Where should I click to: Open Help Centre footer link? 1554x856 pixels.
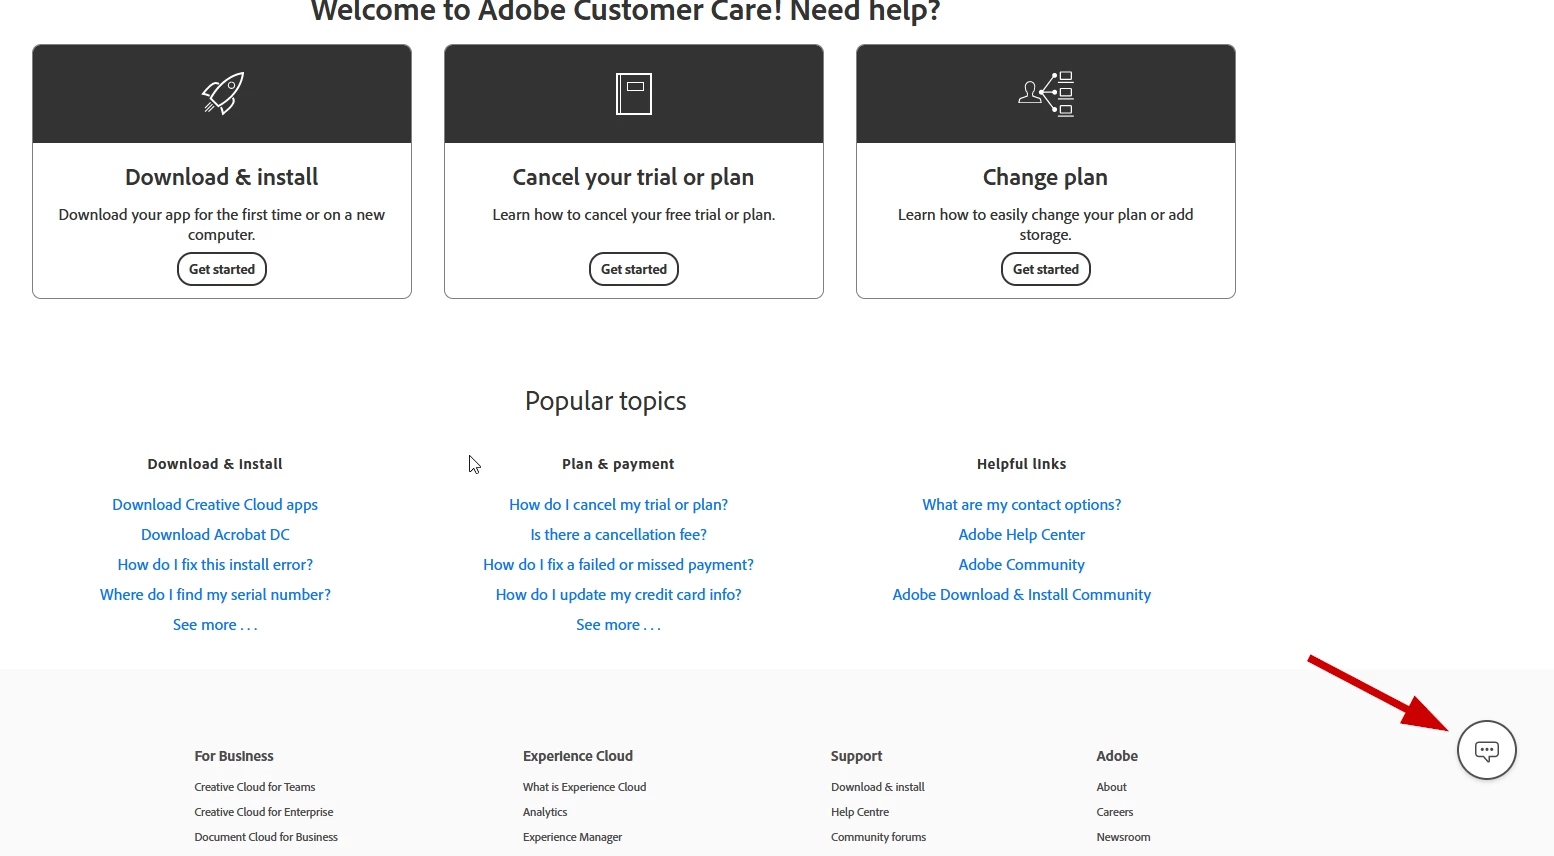[860, 812]
